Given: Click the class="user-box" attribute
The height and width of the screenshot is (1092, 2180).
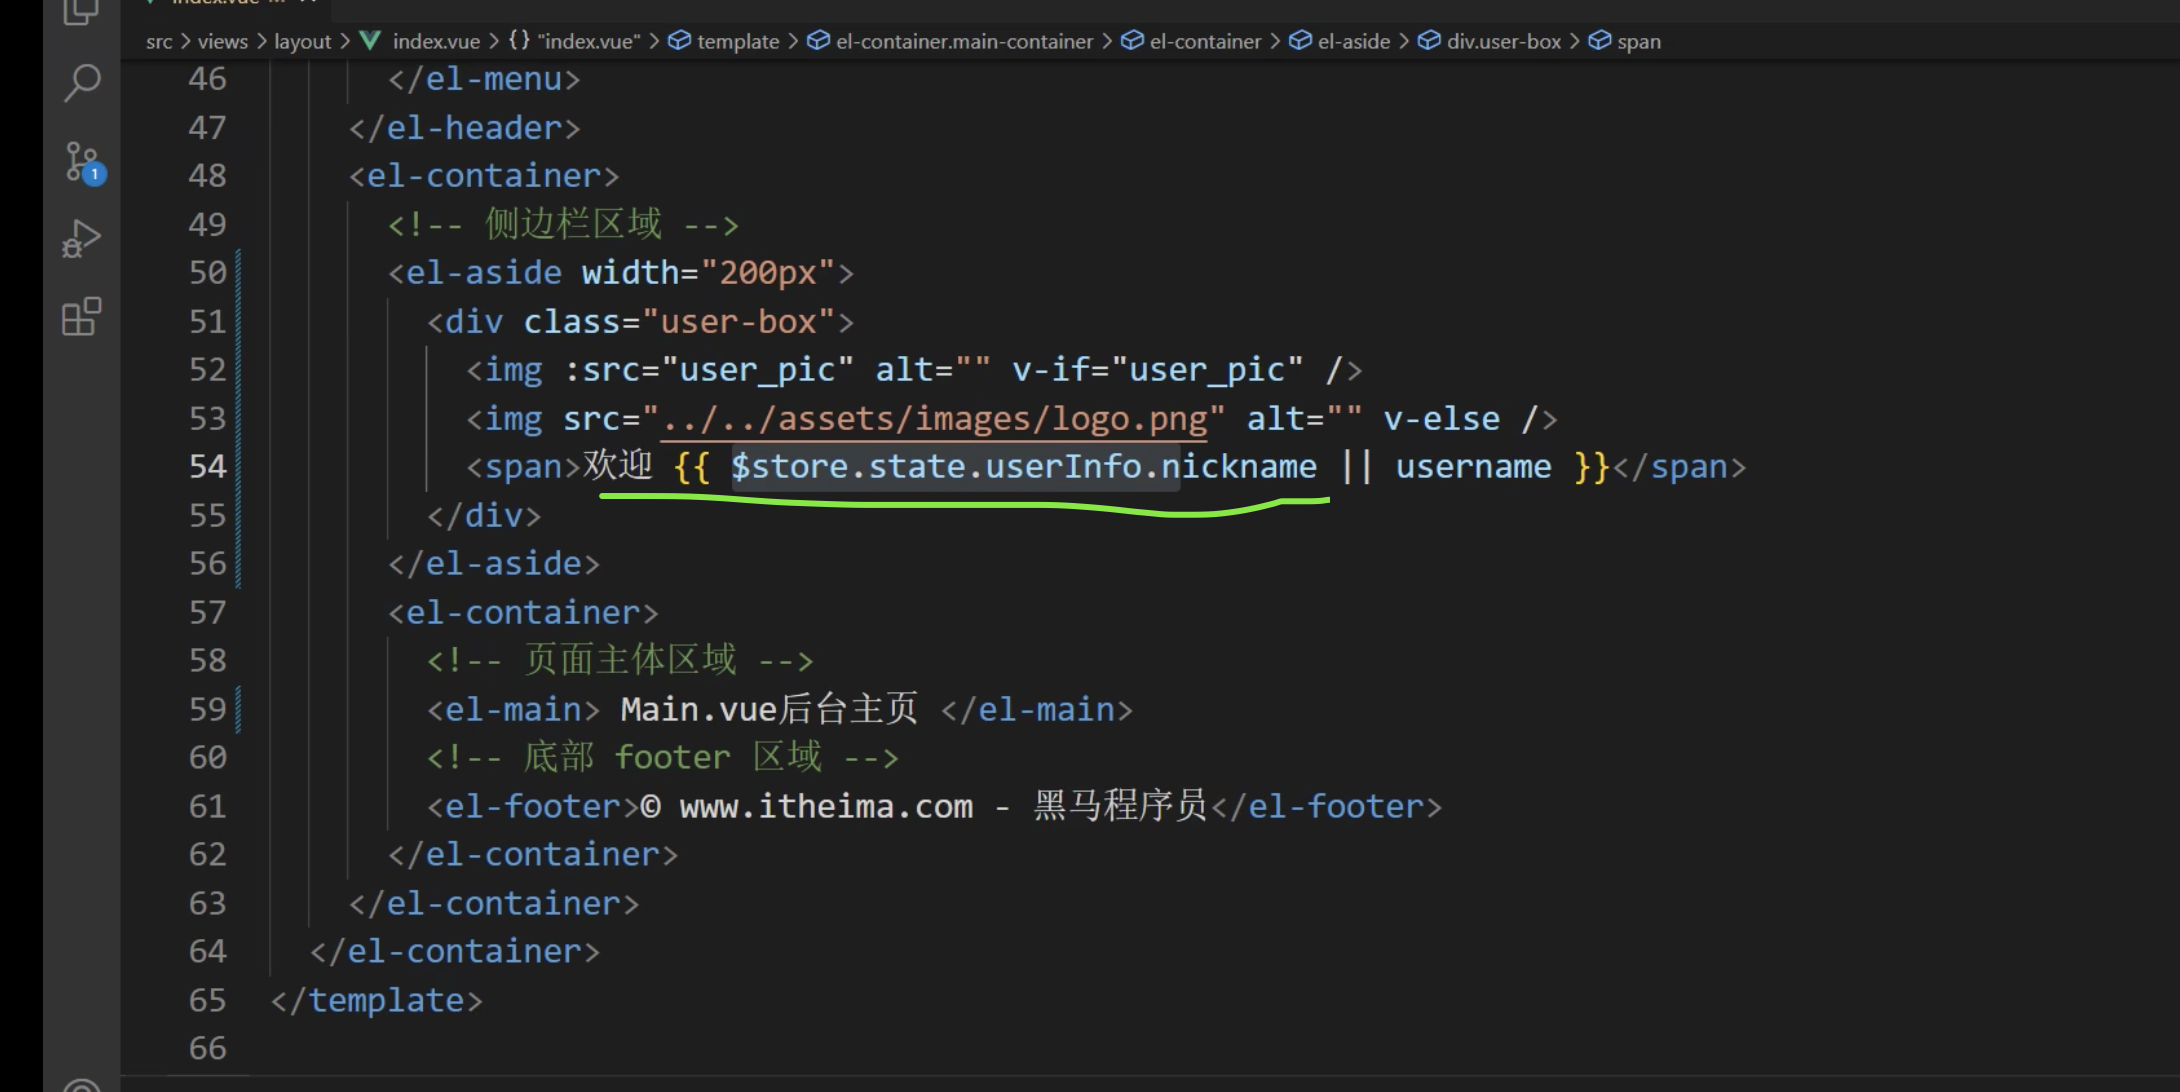Looking at the screenshot, I should click(679, 321).
